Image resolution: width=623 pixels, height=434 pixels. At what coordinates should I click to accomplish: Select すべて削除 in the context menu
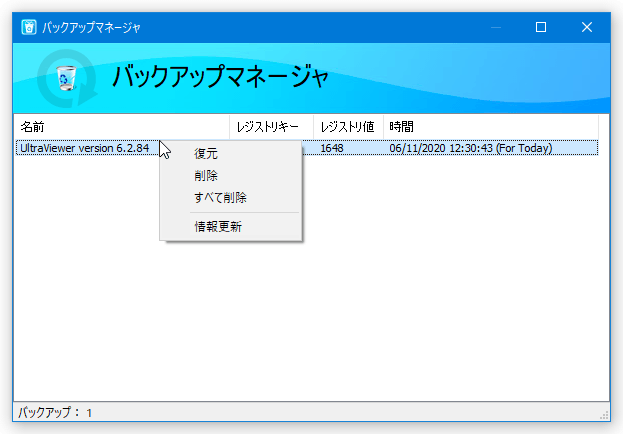231,197
